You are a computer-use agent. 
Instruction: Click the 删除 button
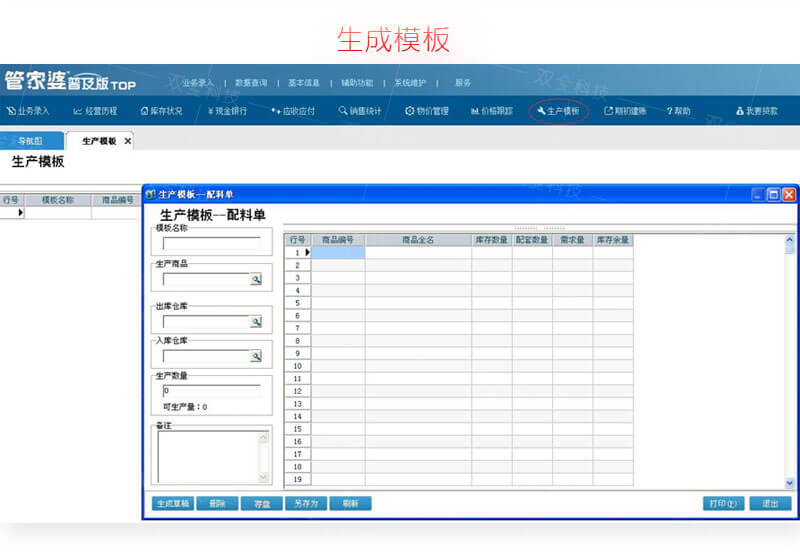[217, 503]
